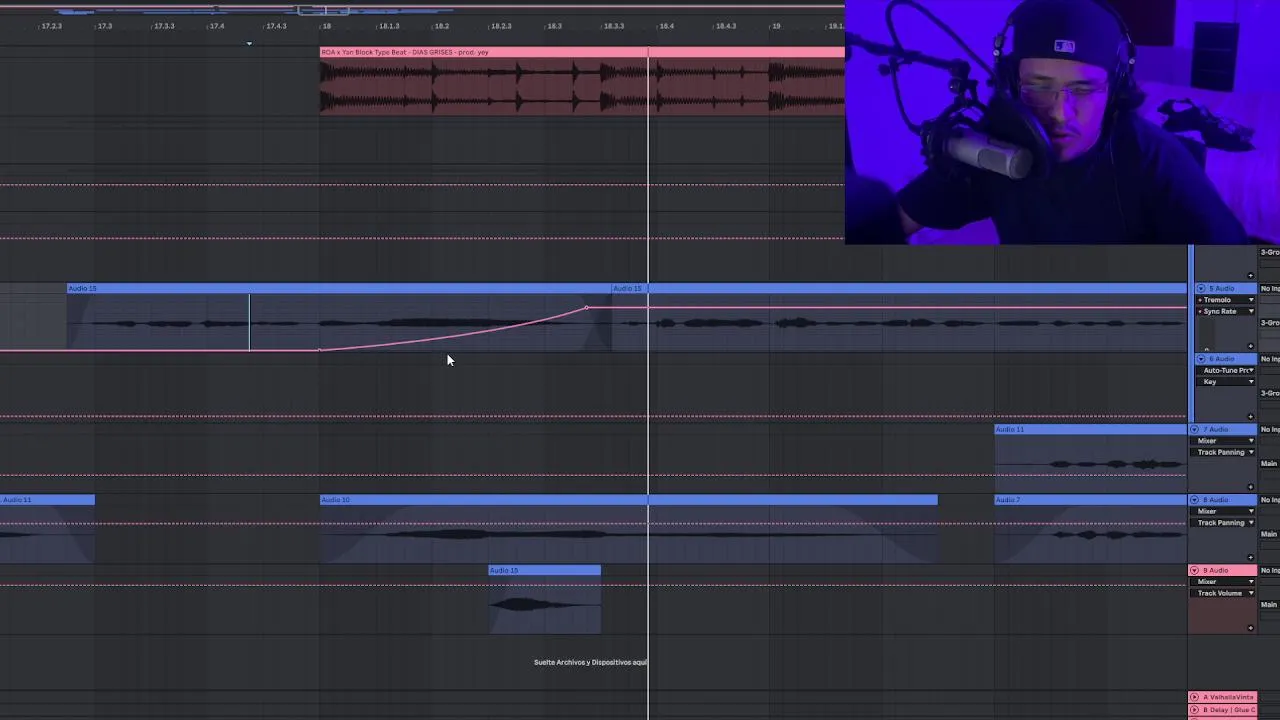Open Tremolo device chooser on 5 Audio

(1226, 300)
